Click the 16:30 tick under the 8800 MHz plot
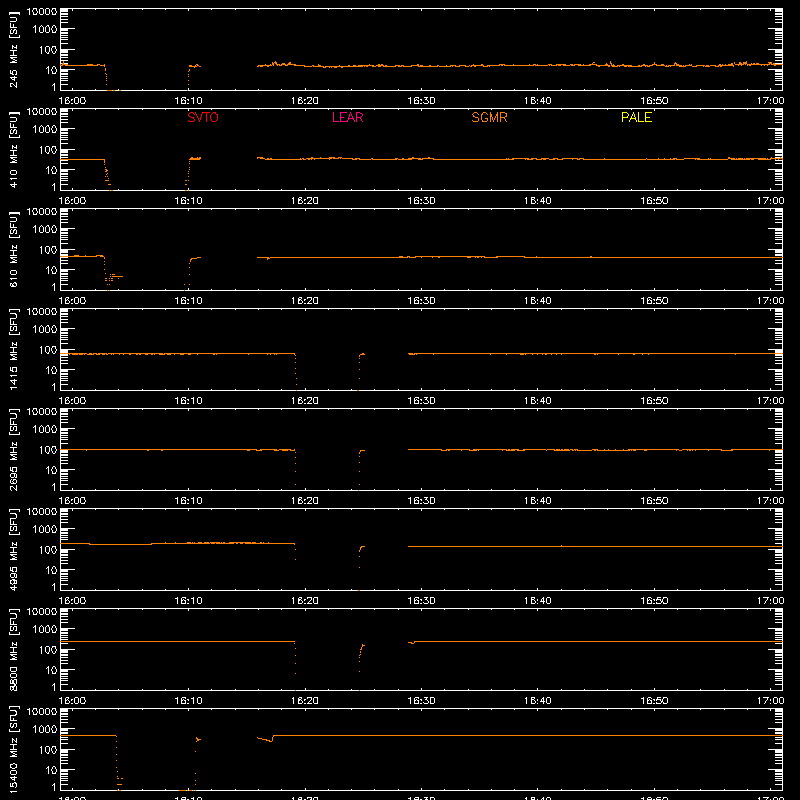This screenshot has width=800, height=800. pos(421,701)
